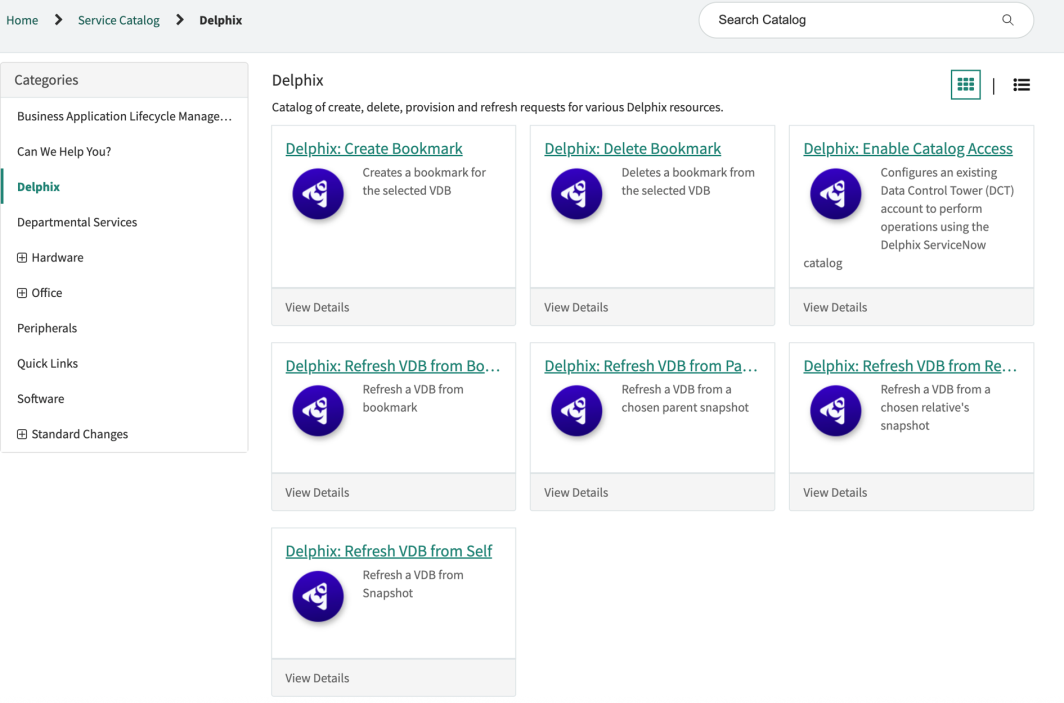This screenshot has width=1064, height=703.
Task: Open the Delphix: Create Bookmark link
Action: pyautogui.click(x=374, y=149)
